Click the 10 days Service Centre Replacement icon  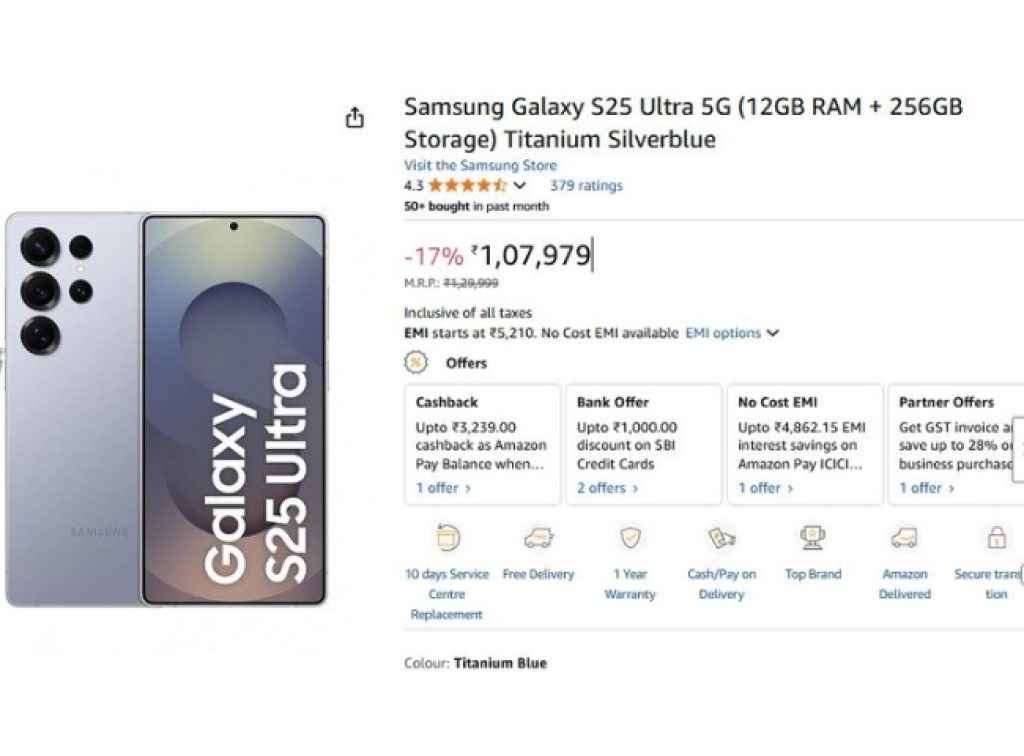pyautogui.click(x=446, y=538)
